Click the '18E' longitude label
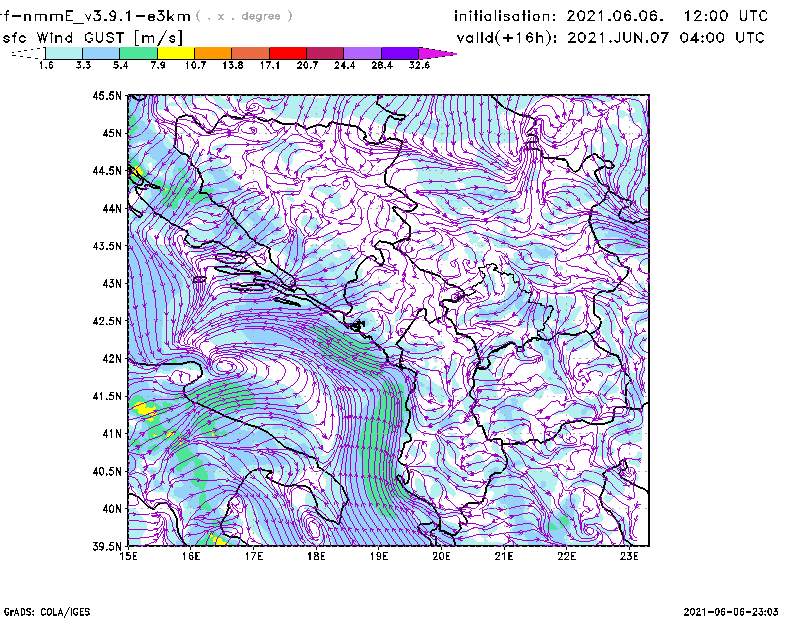 pyautogui.click(x=316, y=556)
